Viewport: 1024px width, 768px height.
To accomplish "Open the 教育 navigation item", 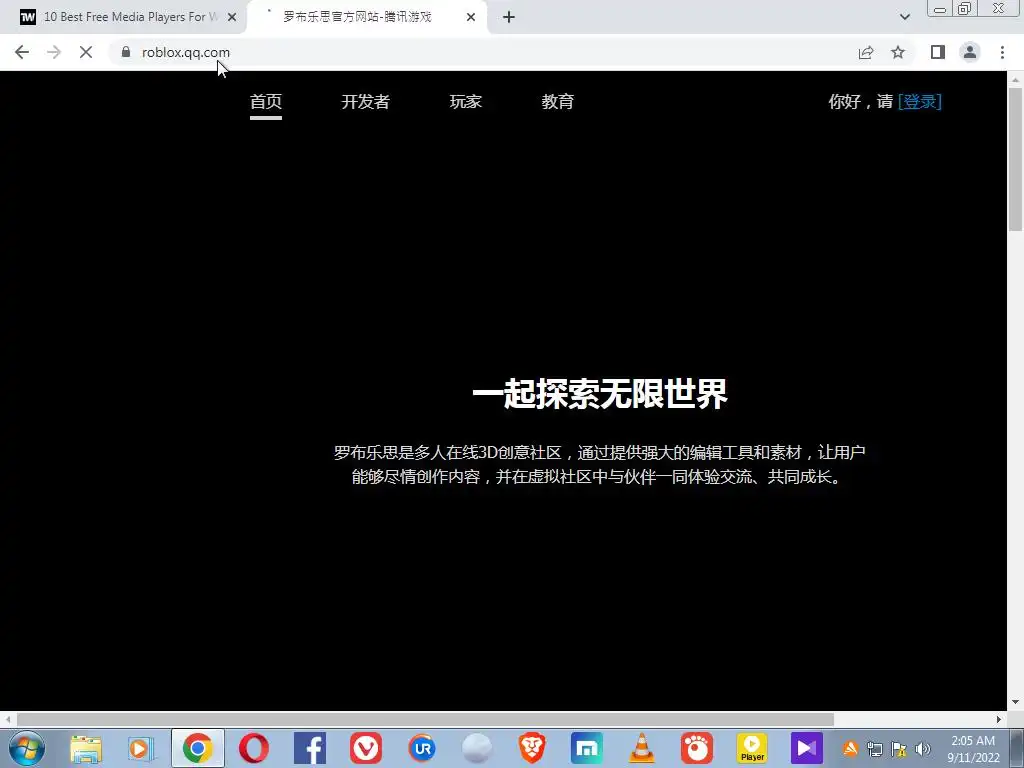I will [558, 102].
